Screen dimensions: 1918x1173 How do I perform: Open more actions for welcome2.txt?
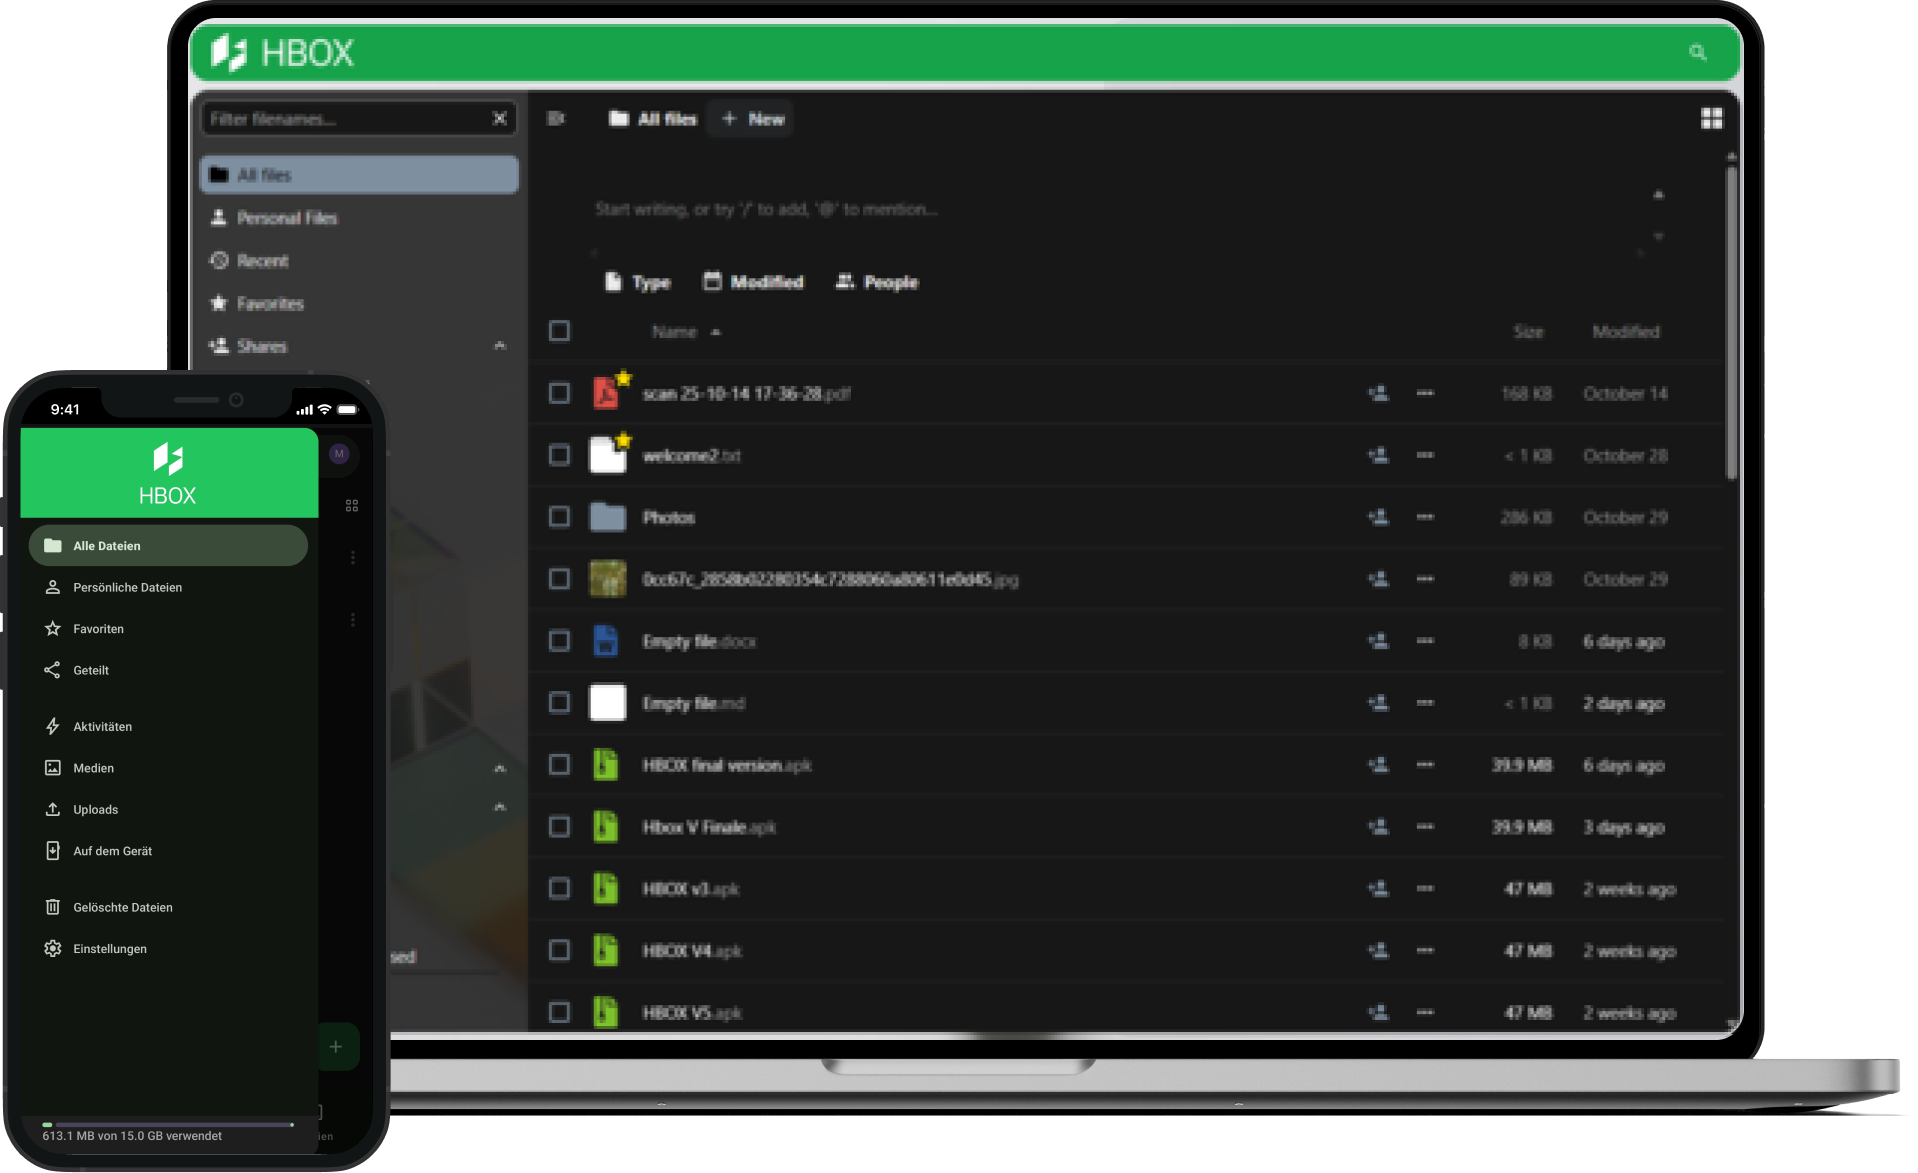coord(1425,455)
